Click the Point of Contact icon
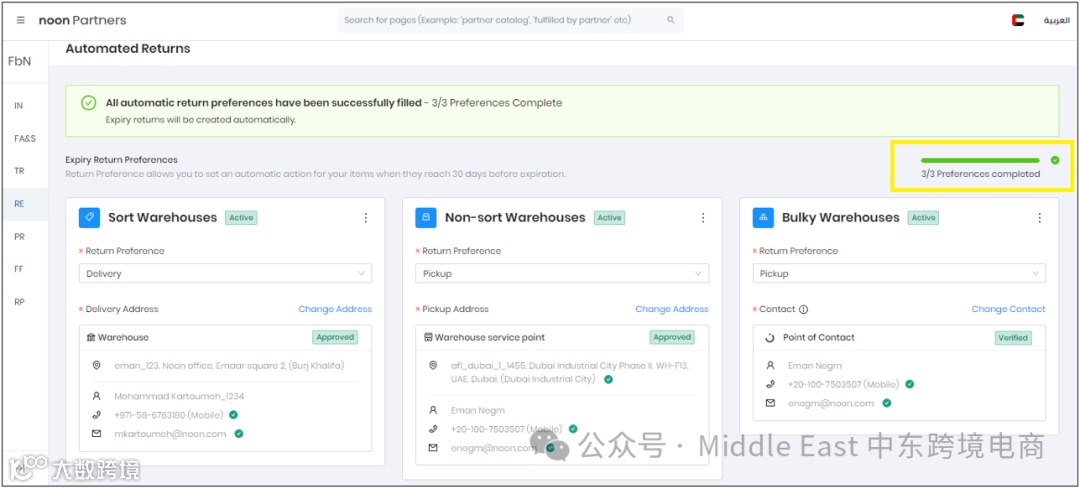 [771, 337]
